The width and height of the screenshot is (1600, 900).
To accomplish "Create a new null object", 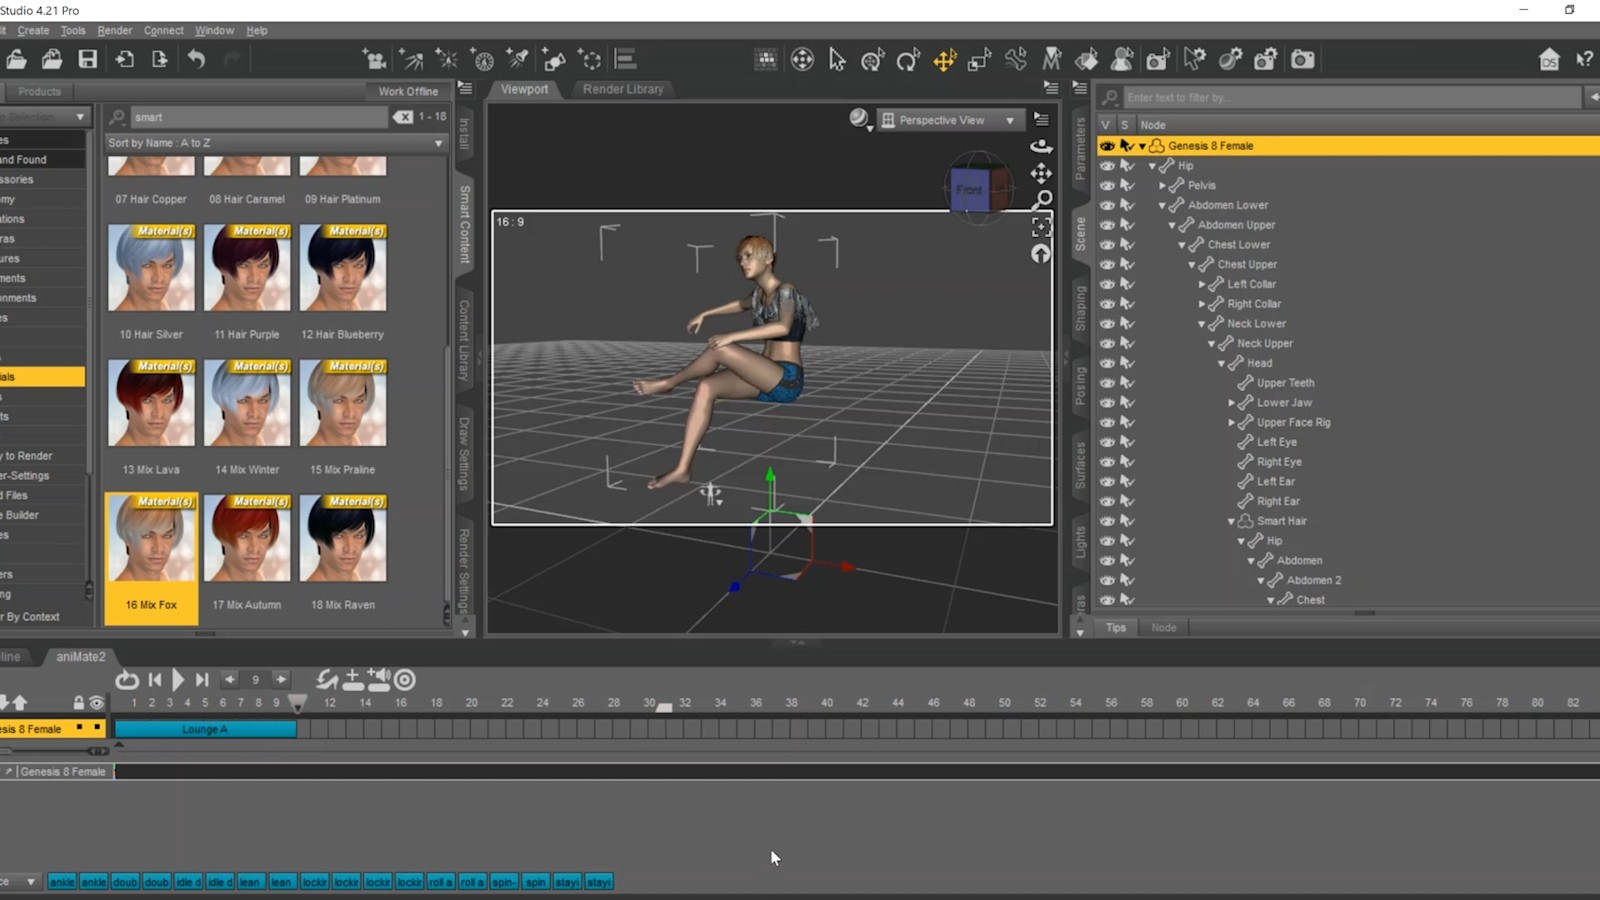I will [x=590, y=60].
